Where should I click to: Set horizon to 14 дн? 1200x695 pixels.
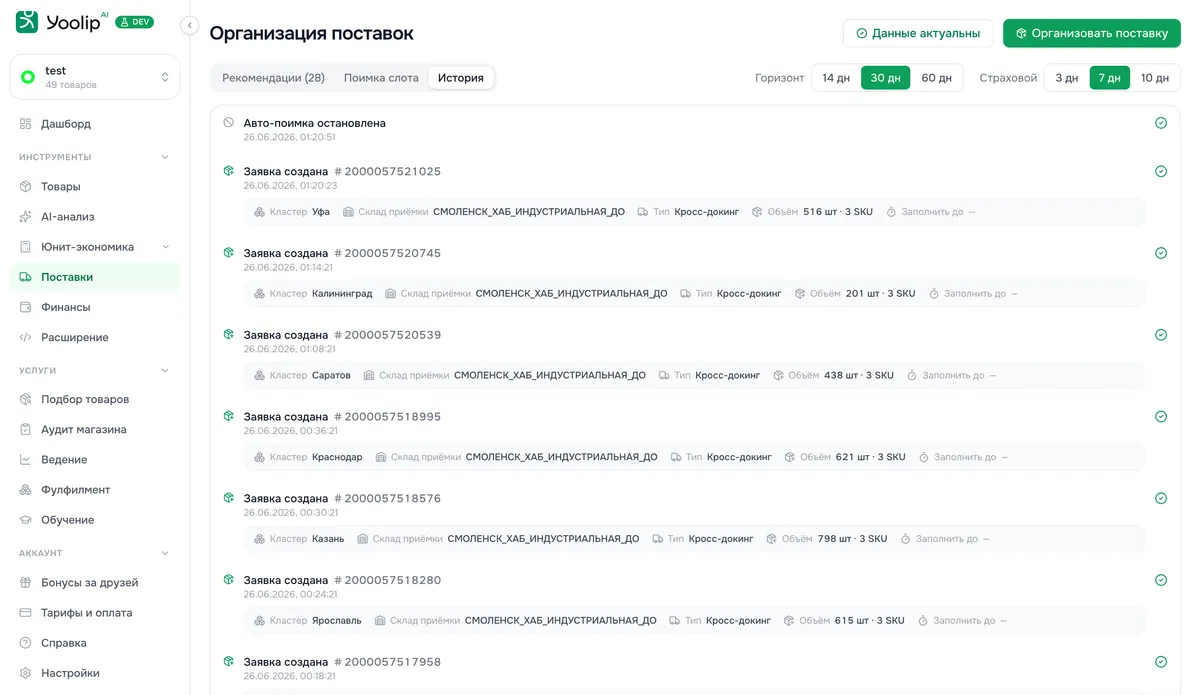[x=836, y=78]
